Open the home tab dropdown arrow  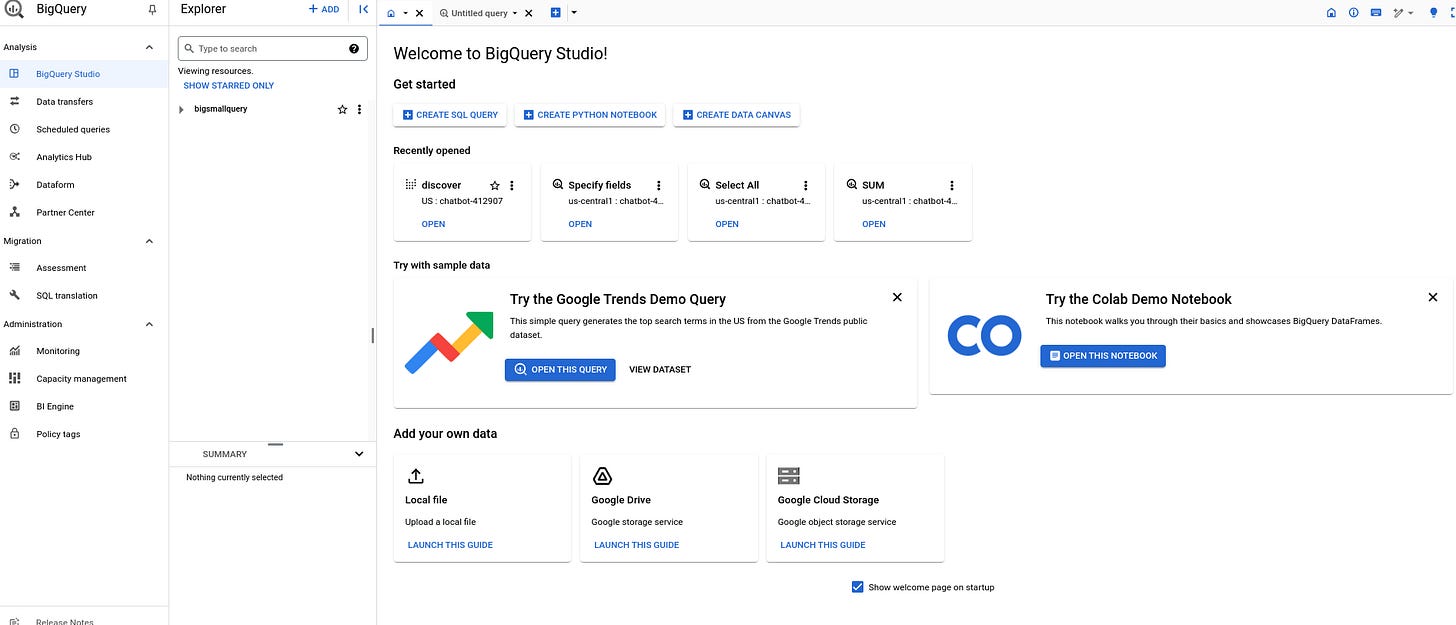(x=405, y=13)
